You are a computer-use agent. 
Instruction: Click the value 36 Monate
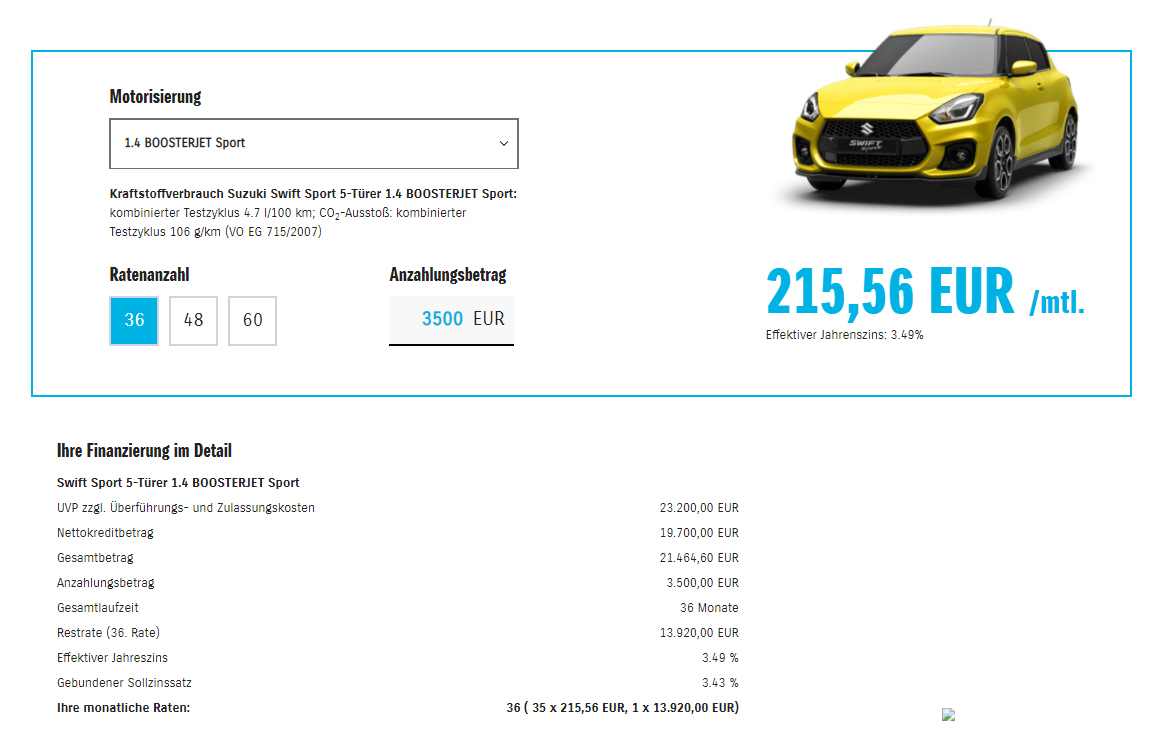click(709, 608)
